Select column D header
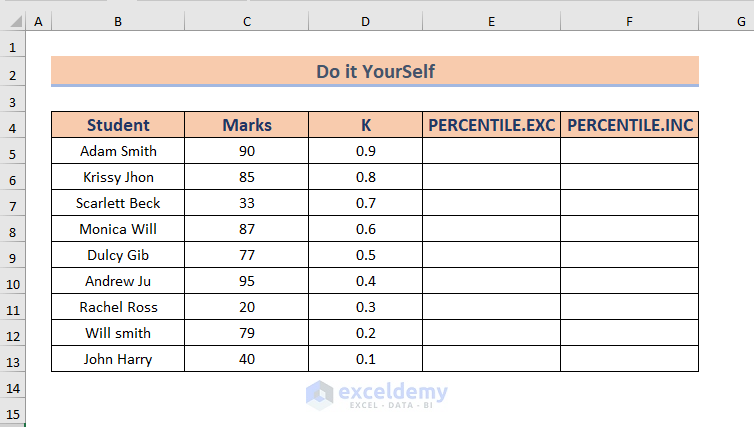754x427 pixels. [365, 21]
